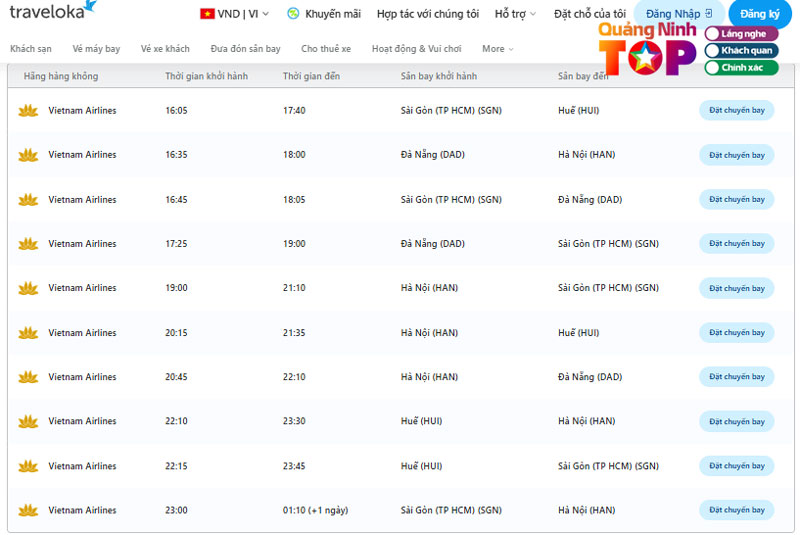Viewport: 800px width, 535px height.
Task: Open the Đưa đón sân bay tab
Action: [x=245, y=49]
